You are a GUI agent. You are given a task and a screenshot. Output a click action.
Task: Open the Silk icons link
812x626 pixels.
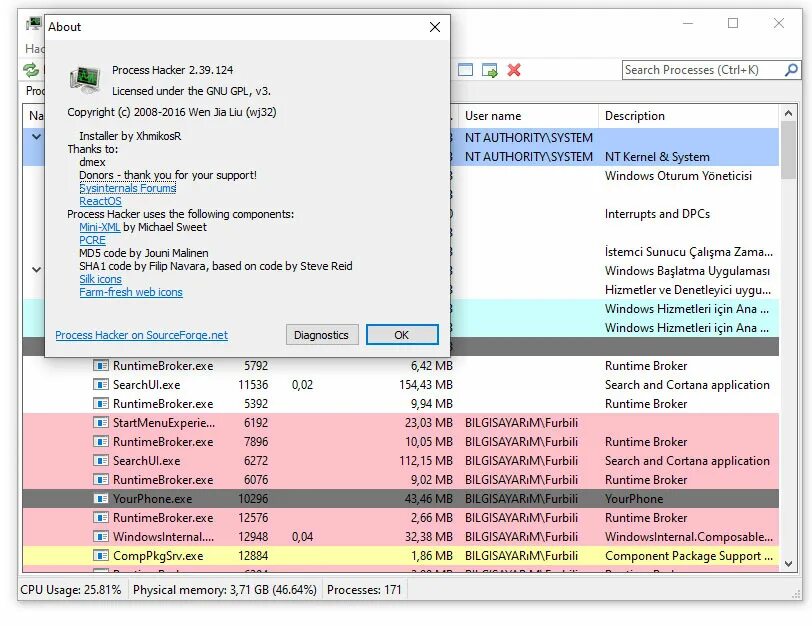(x=100, y=279)
